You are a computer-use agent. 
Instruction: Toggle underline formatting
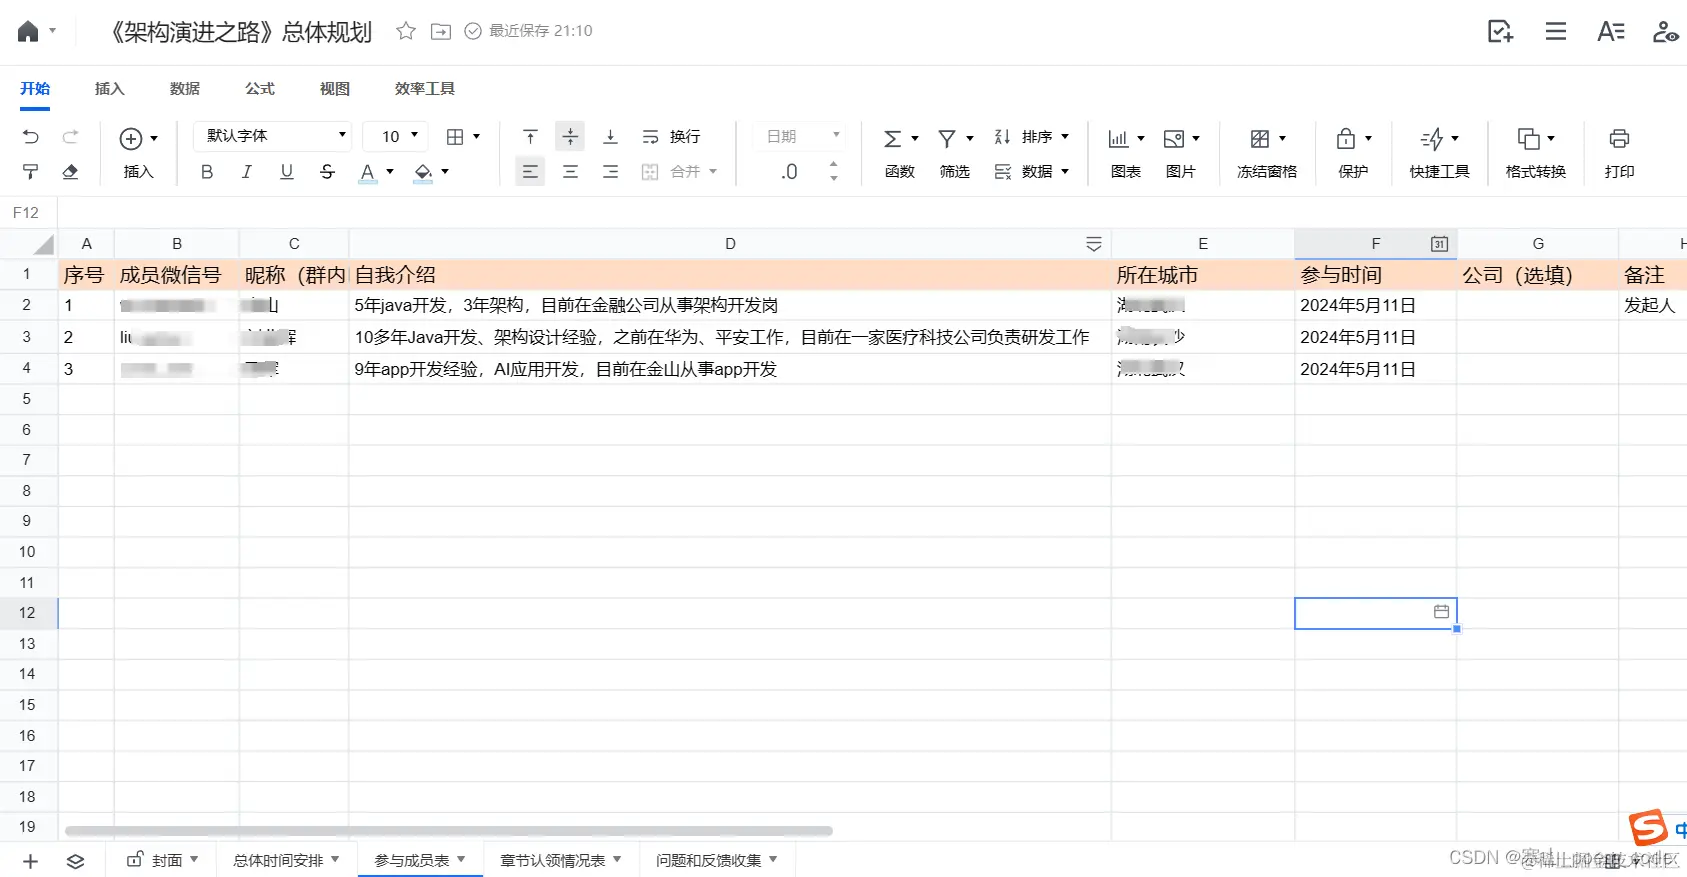tap(287, 172)
